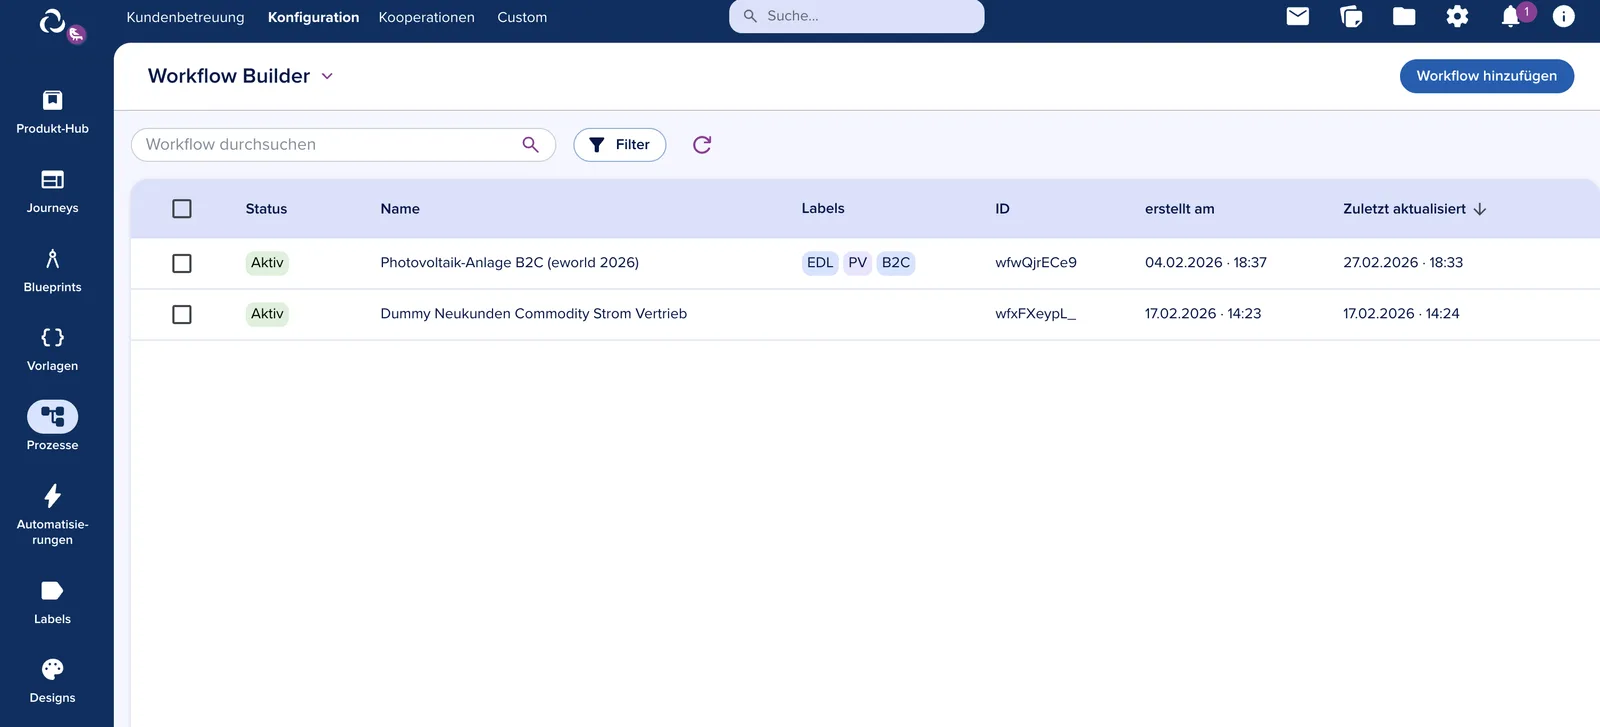This screenshot has height=727, width=1600.
Task: Click Aktiv status of Dummy Neukunden row
Action: (267, 314)
